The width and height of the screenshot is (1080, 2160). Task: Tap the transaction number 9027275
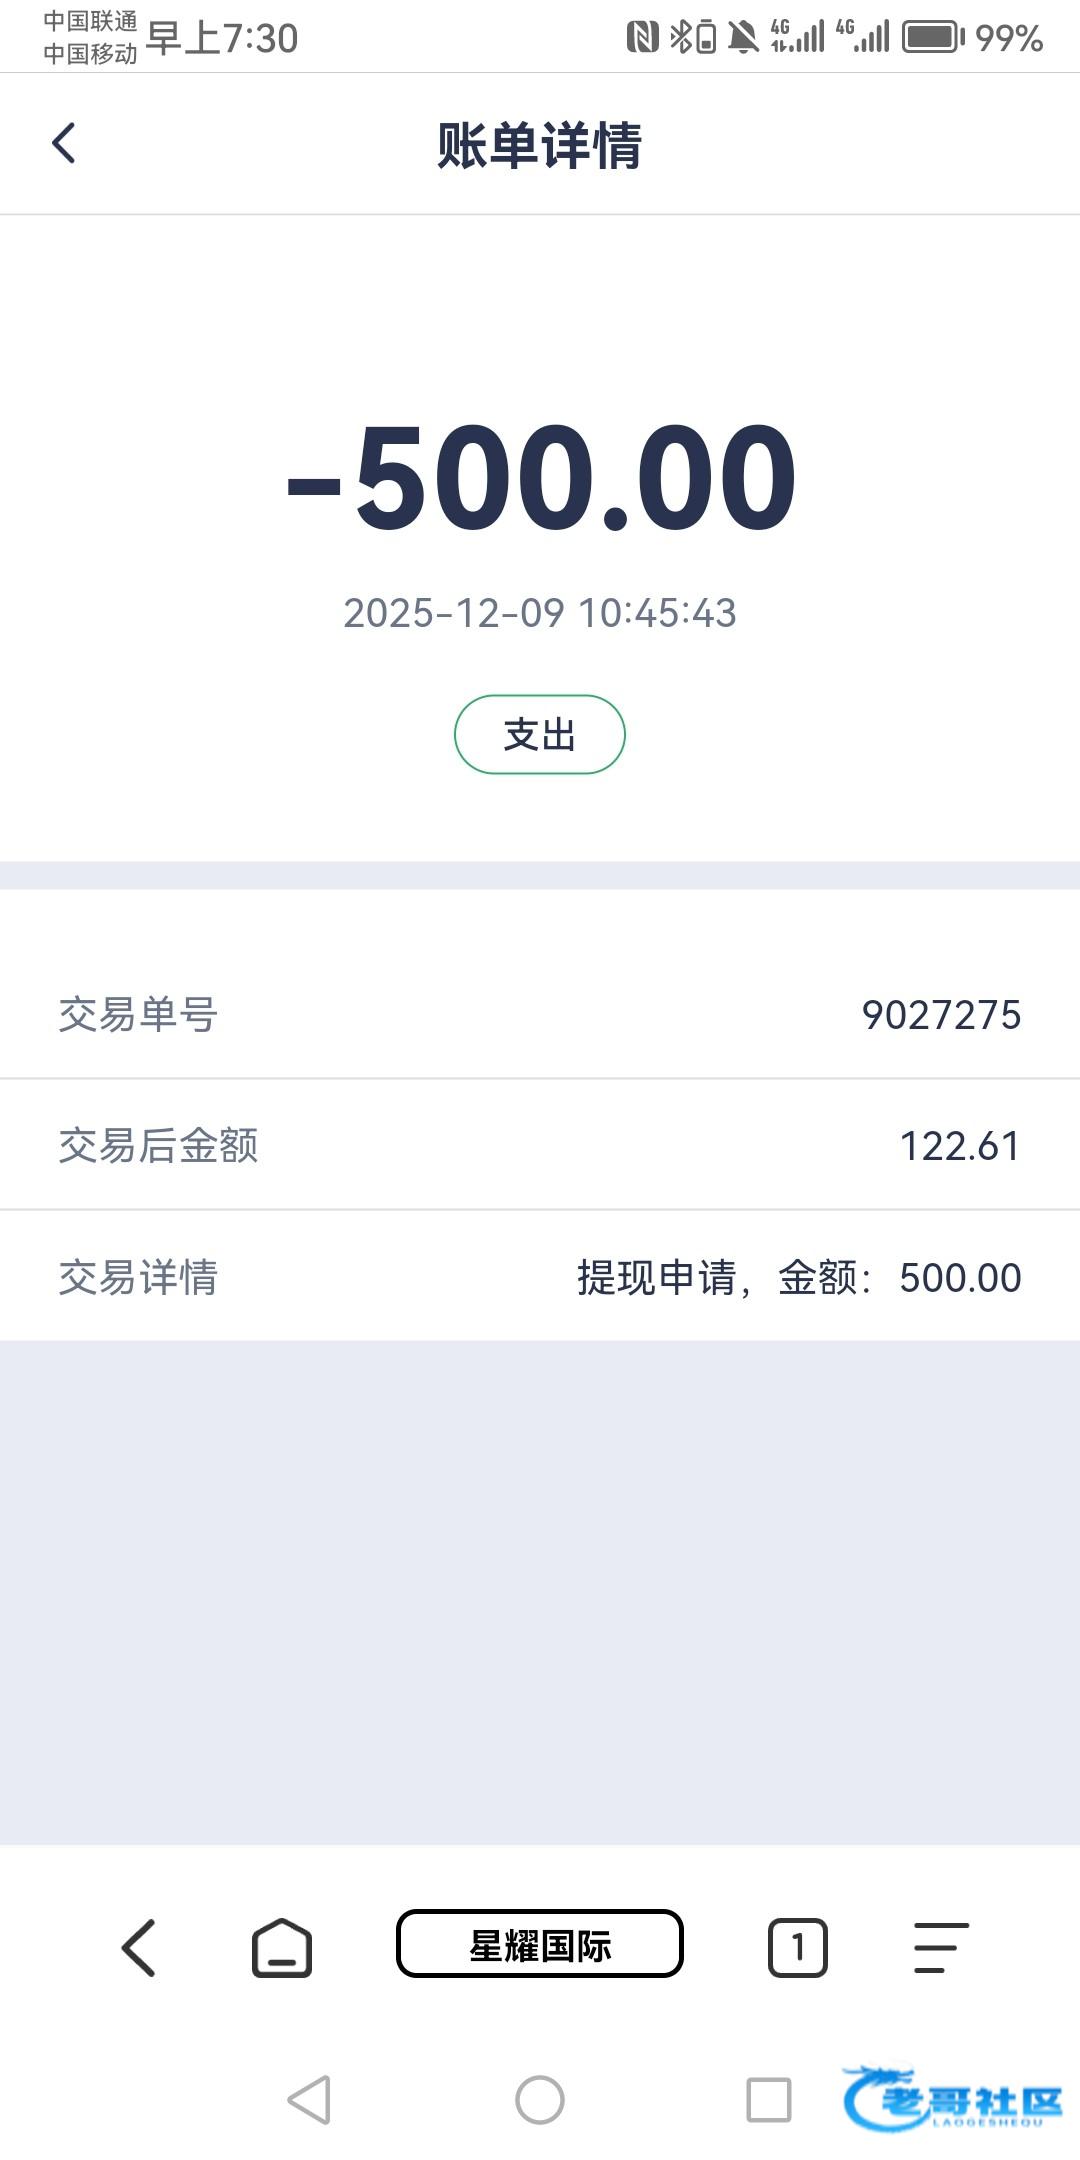941,1015
